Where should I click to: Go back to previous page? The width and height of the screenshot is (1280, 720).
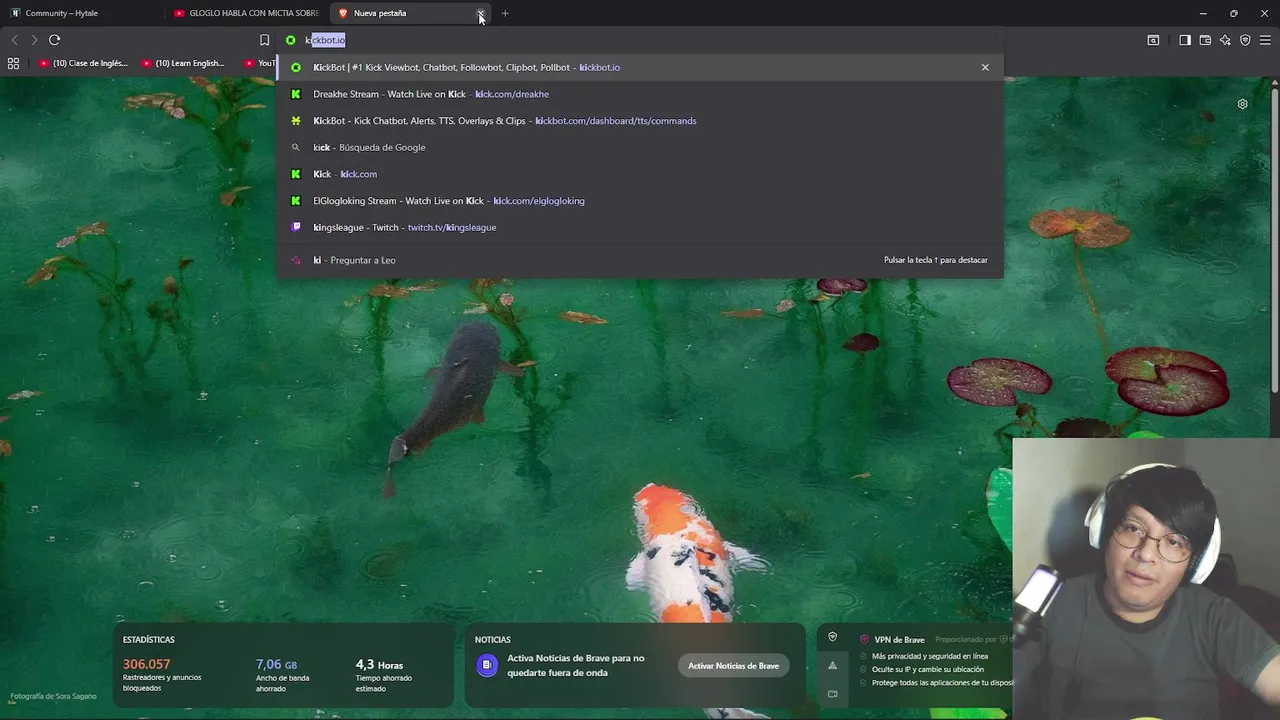pyautogui.click(x=14, y=40)
